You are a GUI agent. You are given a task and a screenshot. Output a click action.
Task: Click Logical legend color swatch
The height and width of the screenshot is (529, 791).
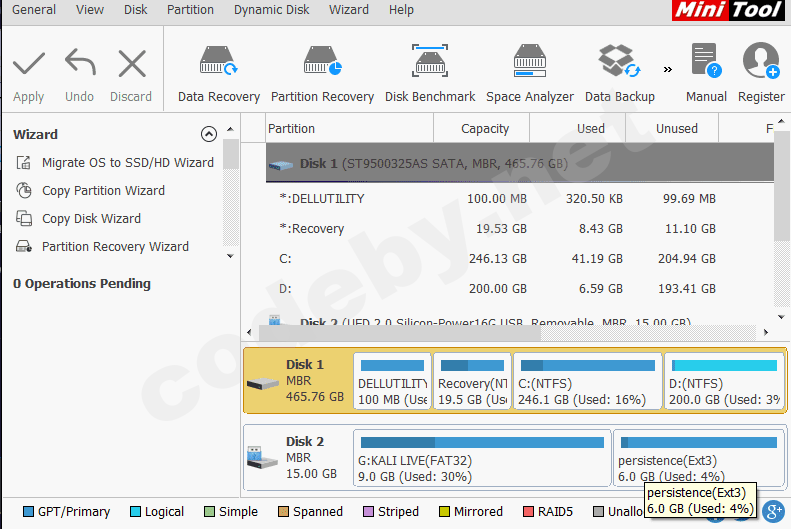click(x=135, y=512)
